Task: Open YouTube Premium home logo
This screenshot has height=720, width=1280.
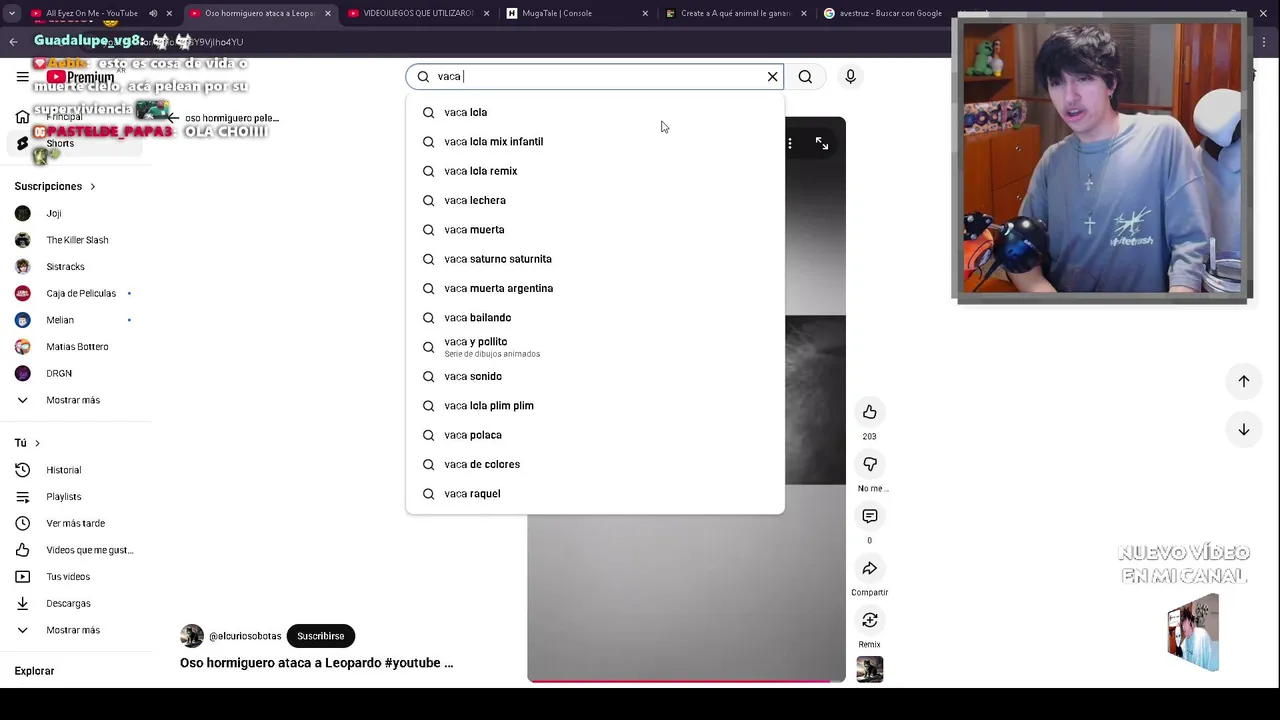Action: (80, 77)
